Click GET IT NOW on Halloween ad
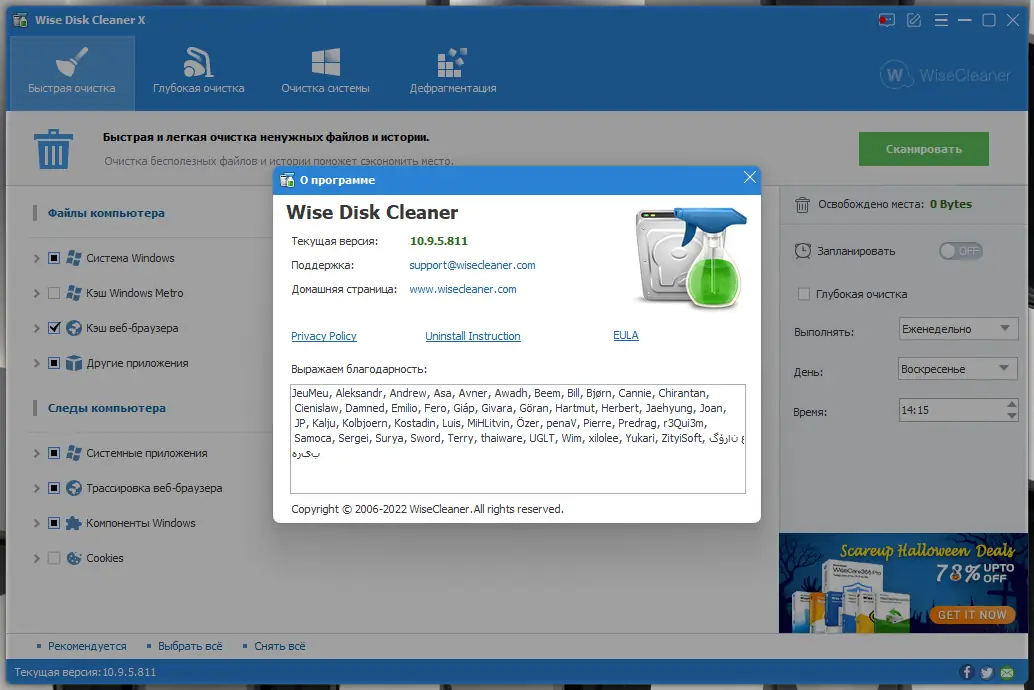1034x690 pixels. point(973,615)
